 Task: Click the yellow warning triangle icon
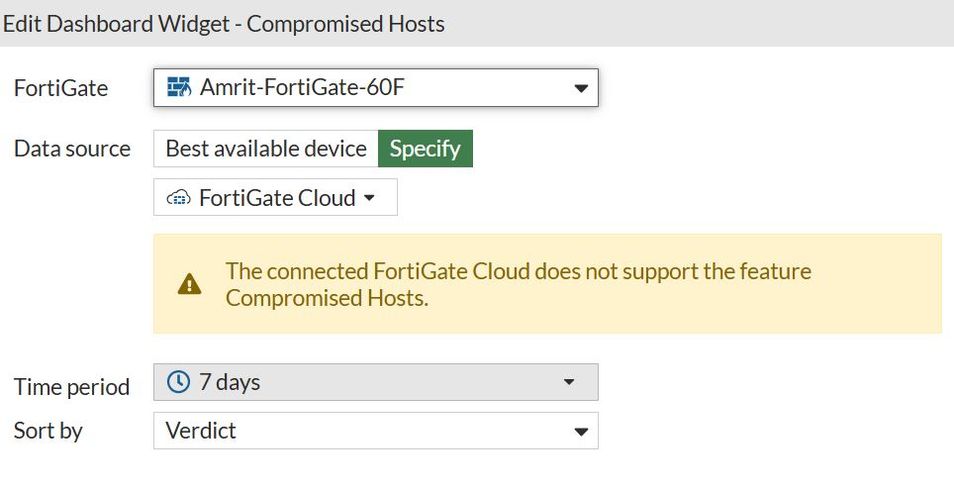tap(189, 285)
